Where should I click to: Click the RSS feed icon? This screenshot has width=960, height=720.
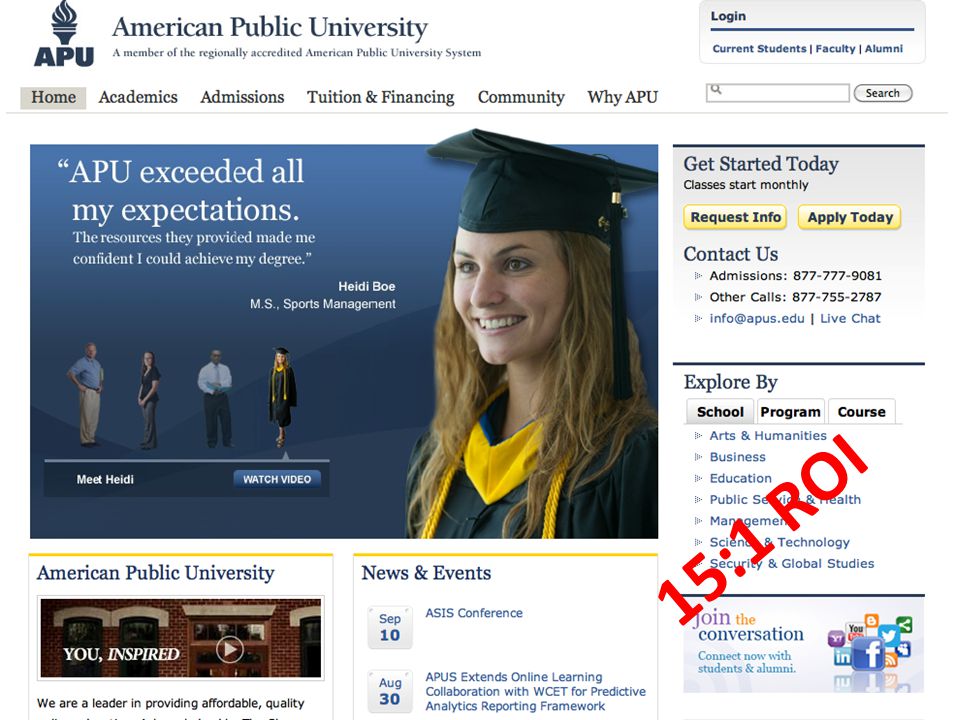pyautogui.click(x=891, y=659)
